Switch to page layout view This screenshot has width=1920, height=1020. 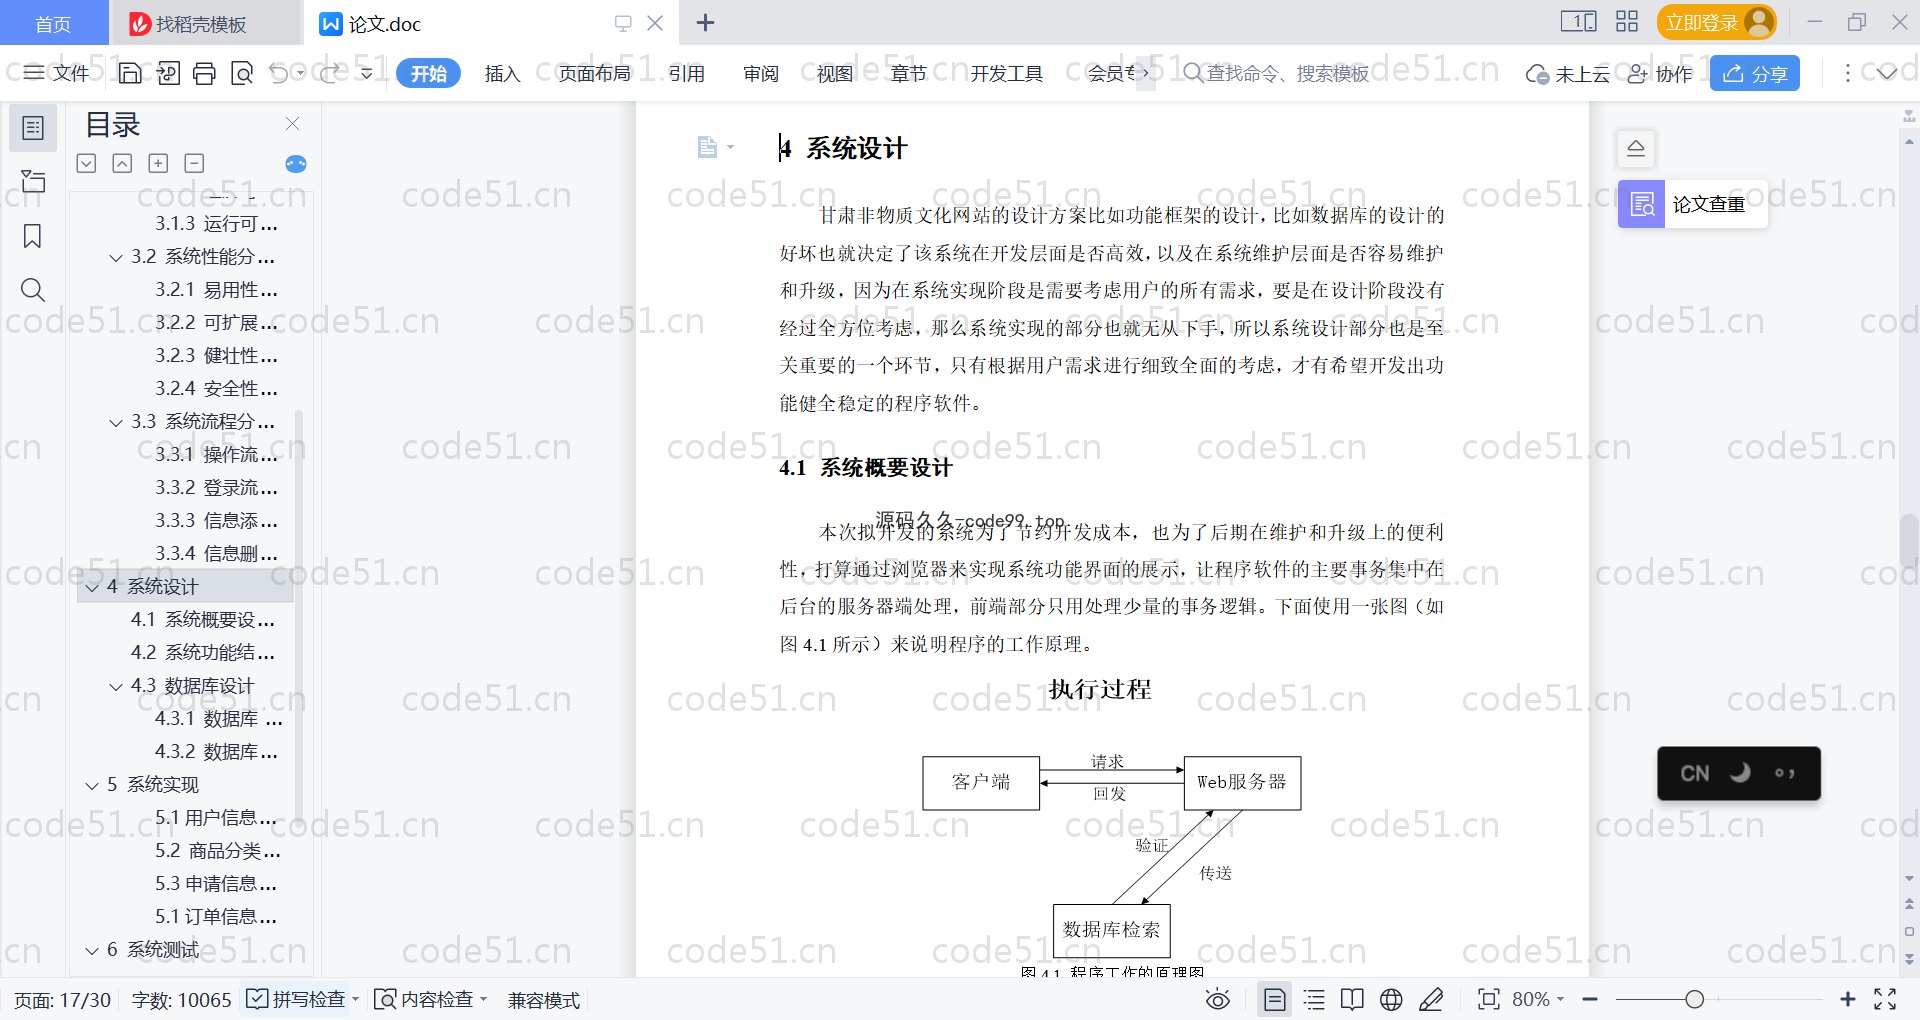click(1275, 999)
